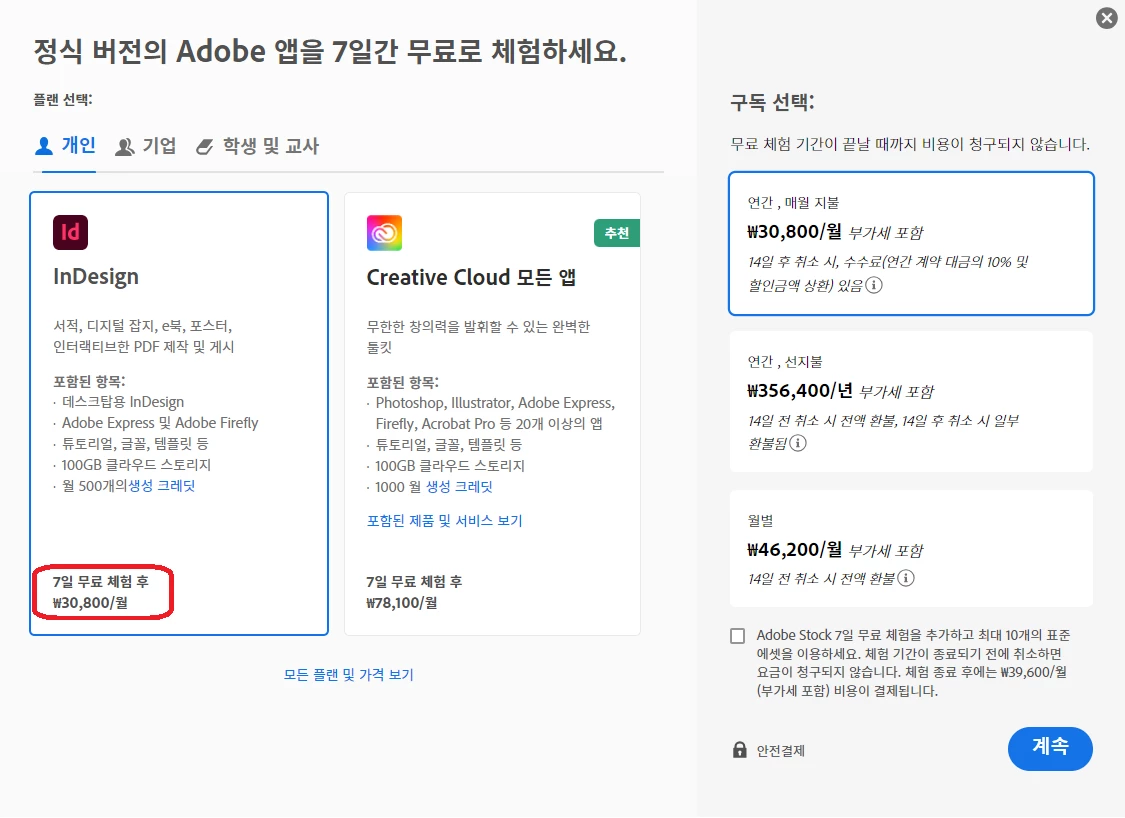The height and width of the screenshot is (818, 1125).
Task: Click the Creative Cloud 모든 앱 title
Action: [471, 277]
